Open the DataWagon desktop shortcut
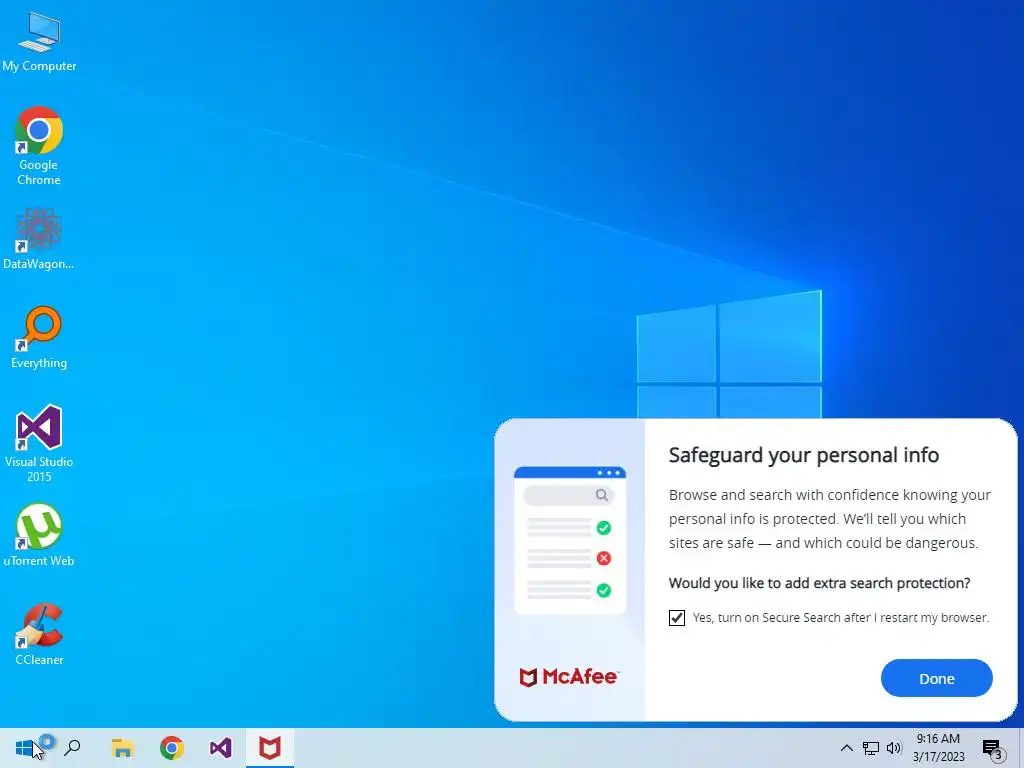1024x768 pixels. tap(39, 238)
